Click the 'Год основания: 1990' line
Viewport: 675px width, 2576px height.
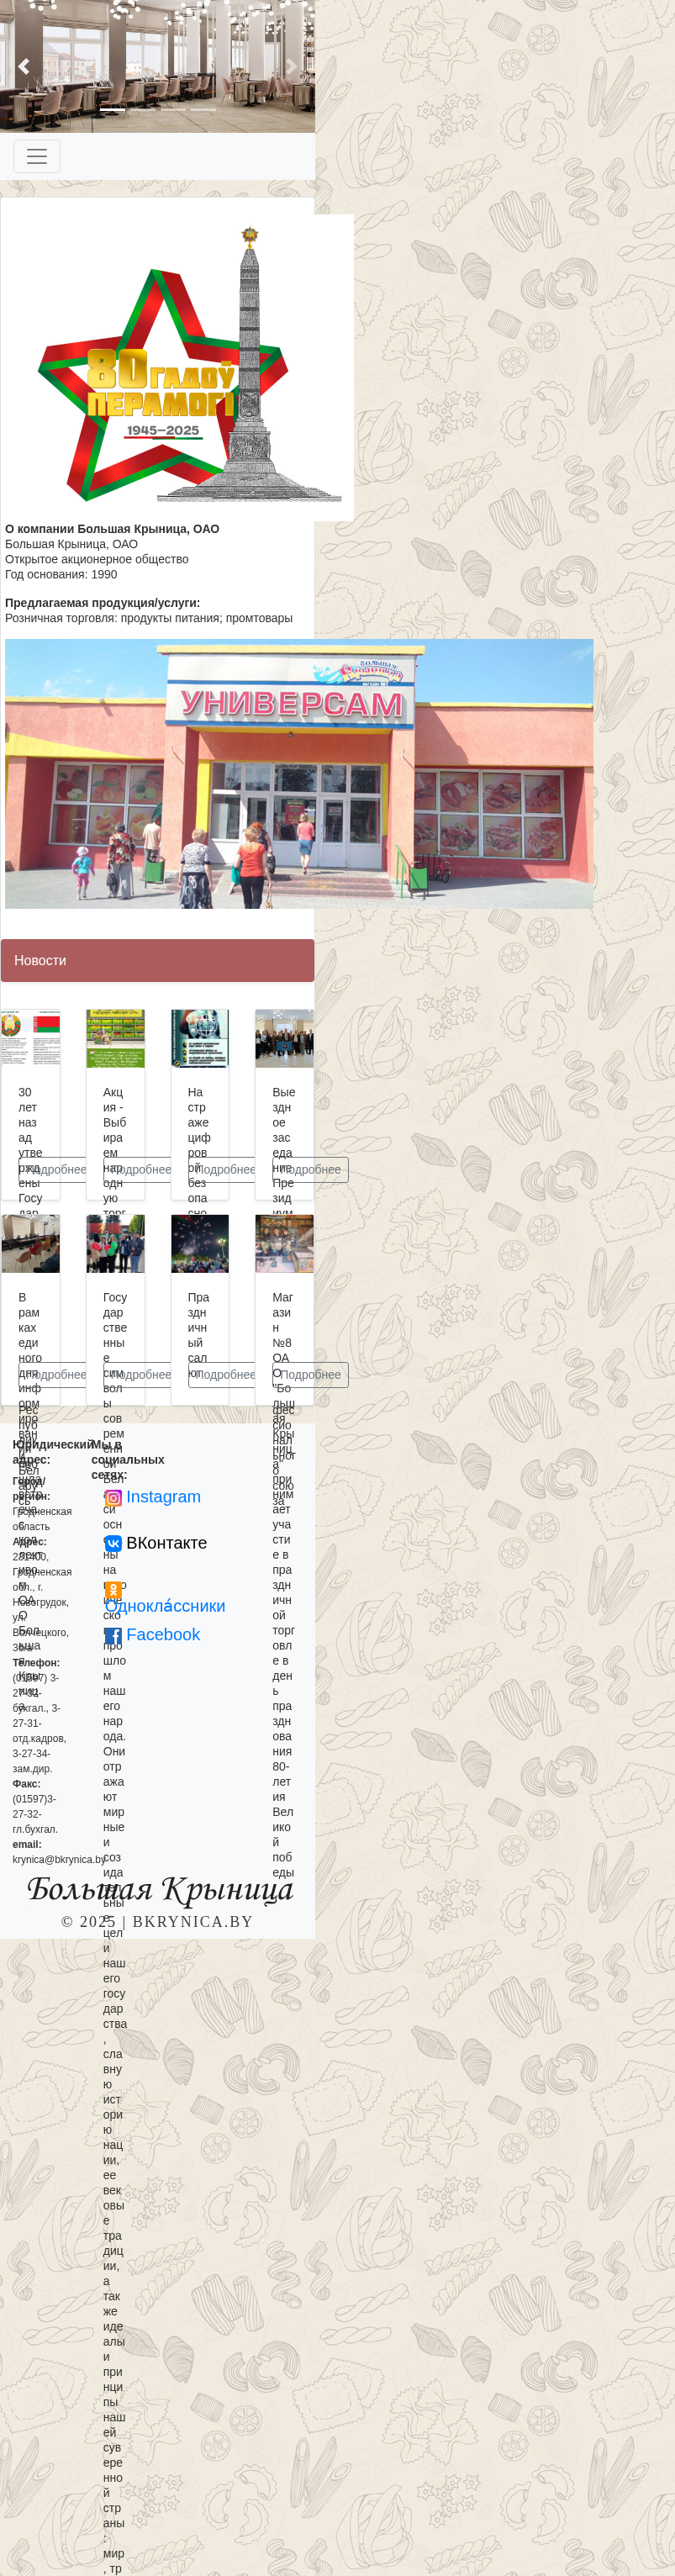click(61, 574)
